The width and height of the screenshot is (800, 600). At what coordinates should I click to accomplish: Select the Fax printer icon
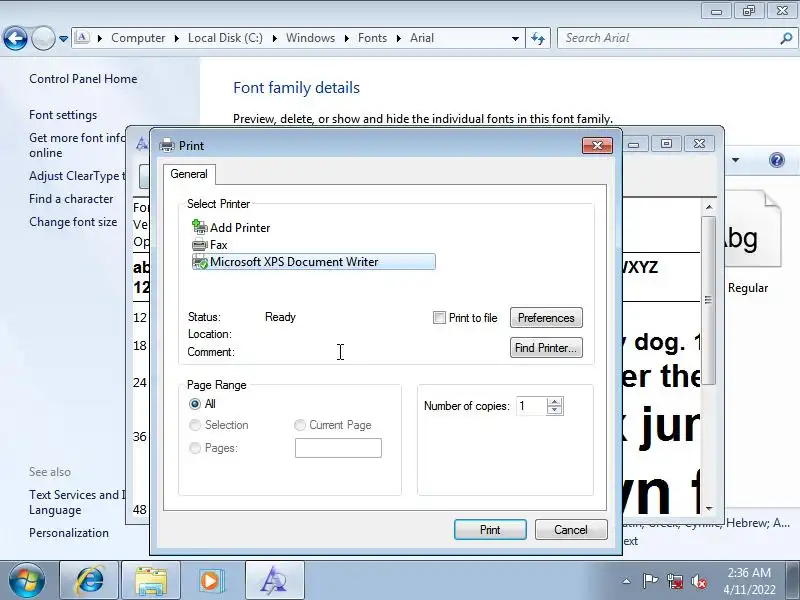tap(199, 245)
